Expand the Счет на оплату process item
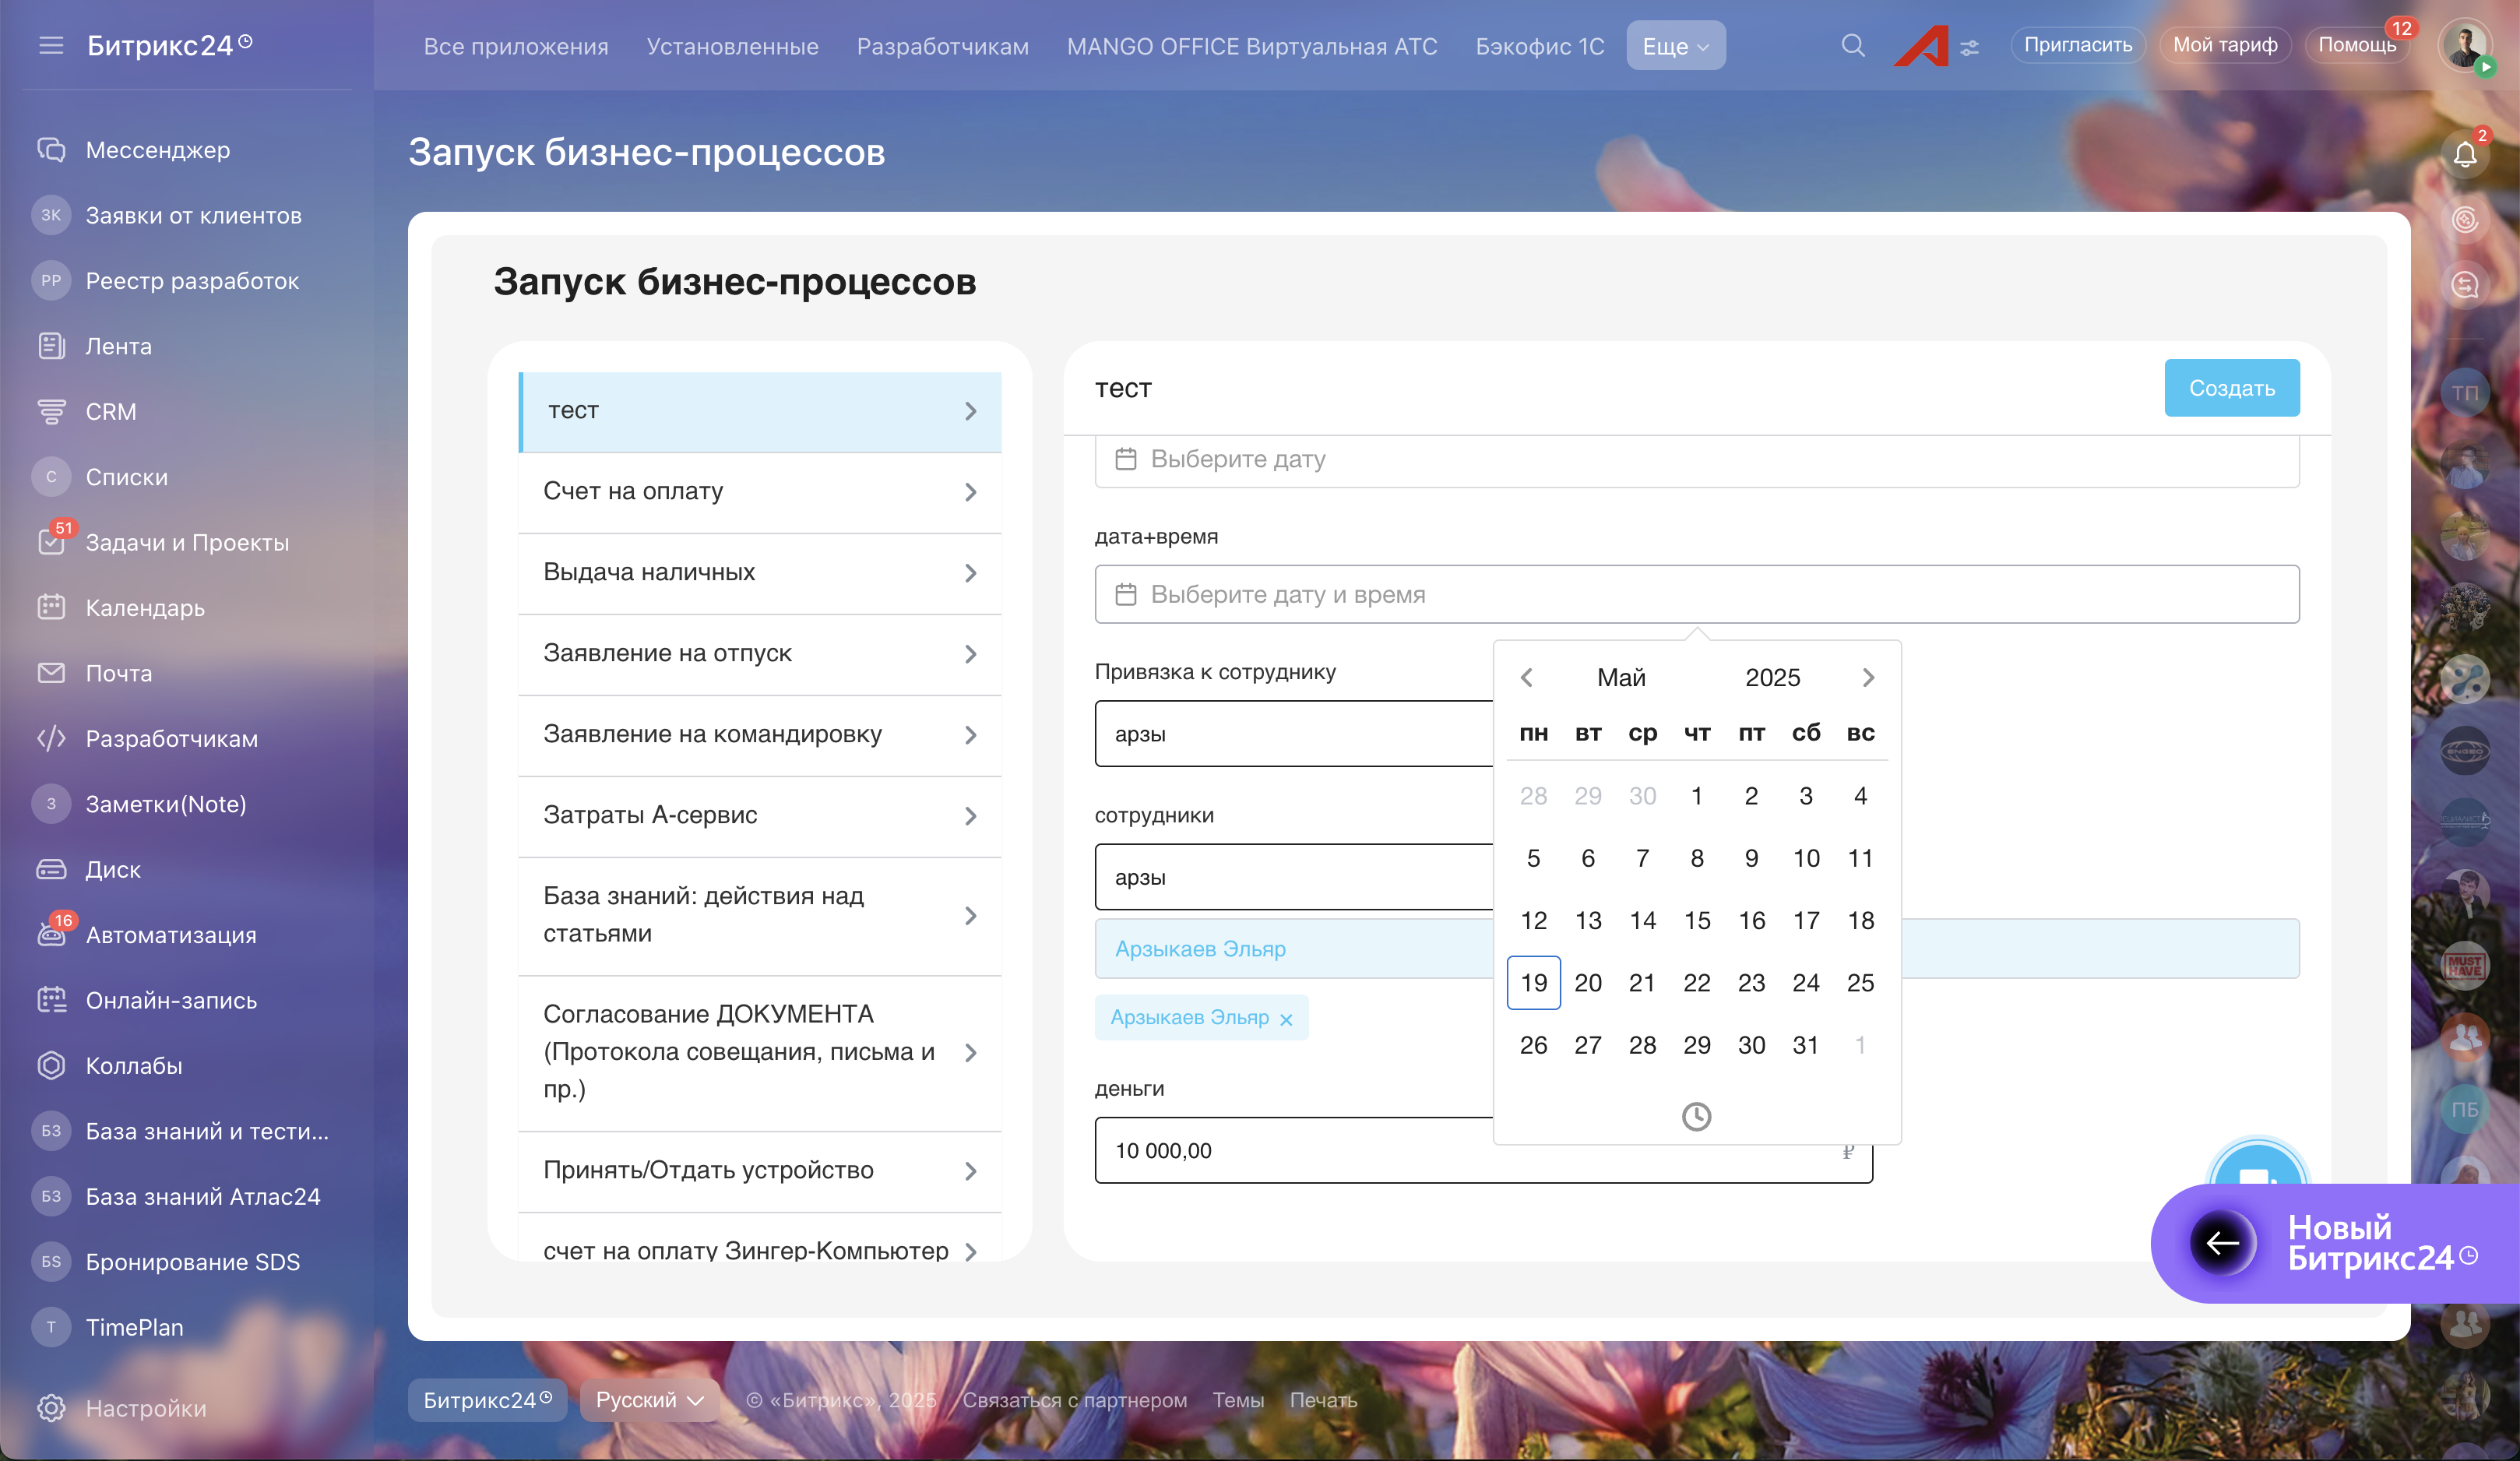Viewport: 2520px width, 1461px height. pos(760,491)
